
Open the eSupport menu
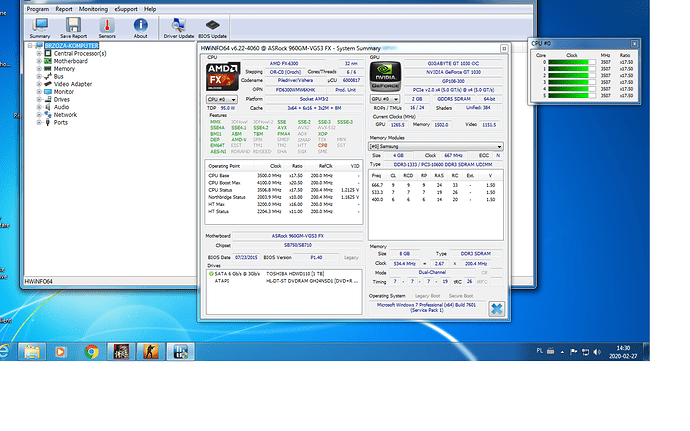[x=126, y=9]
